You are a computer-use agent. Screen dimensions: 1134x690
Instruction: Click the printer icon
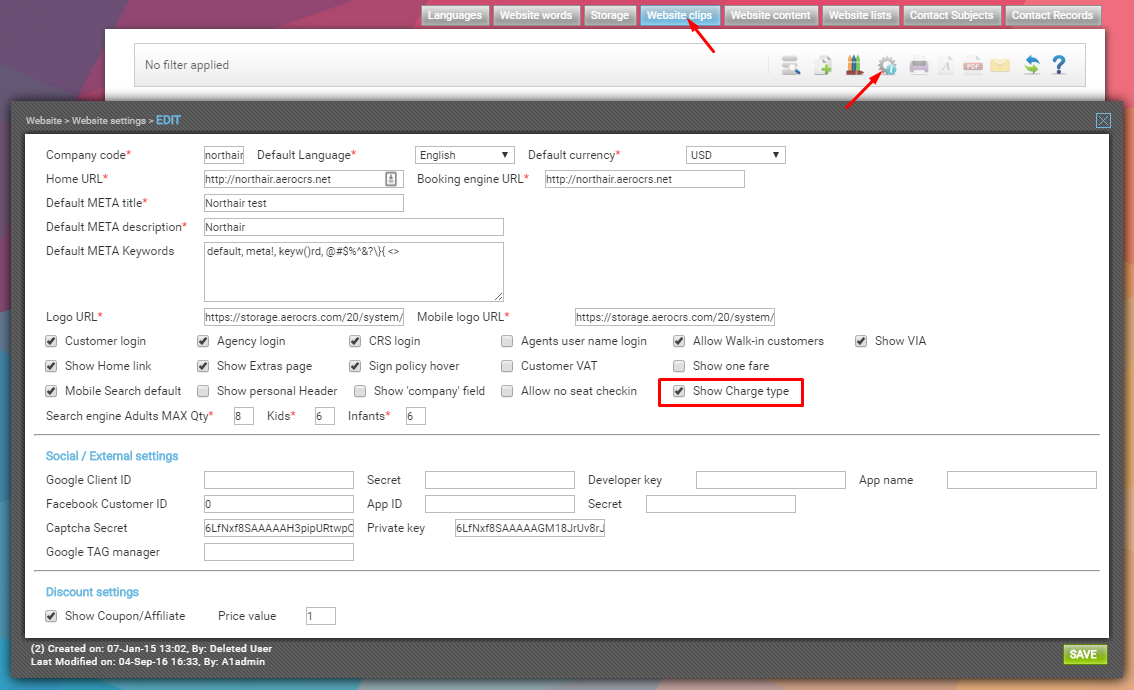pos(918,66)
